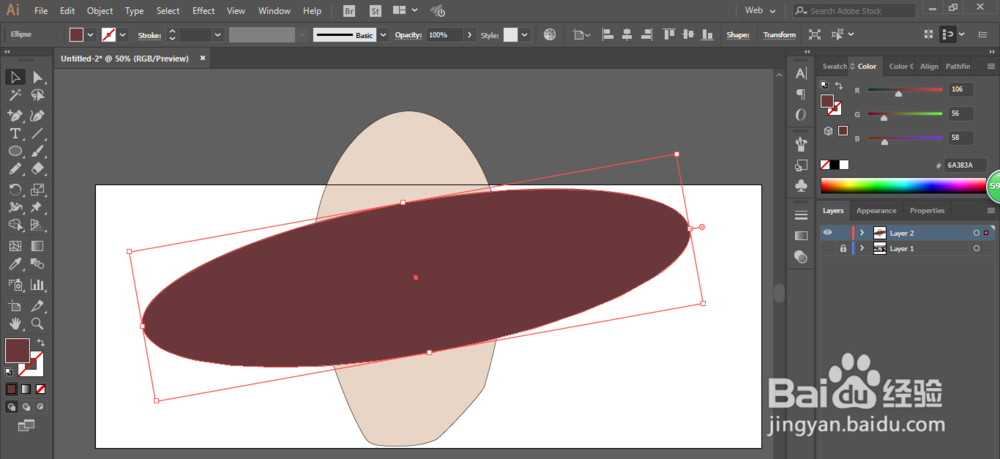The image size is (1000, 459).
Task: Expand Layer 1 contents
Action: coord(862,249)
